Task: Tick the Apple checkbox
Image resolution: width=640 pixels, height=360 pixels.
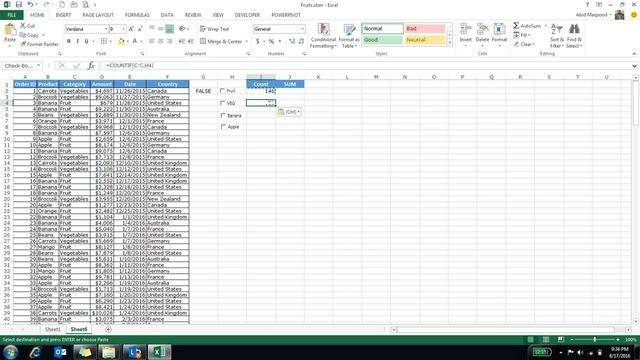Action: [x=223, y=127]
